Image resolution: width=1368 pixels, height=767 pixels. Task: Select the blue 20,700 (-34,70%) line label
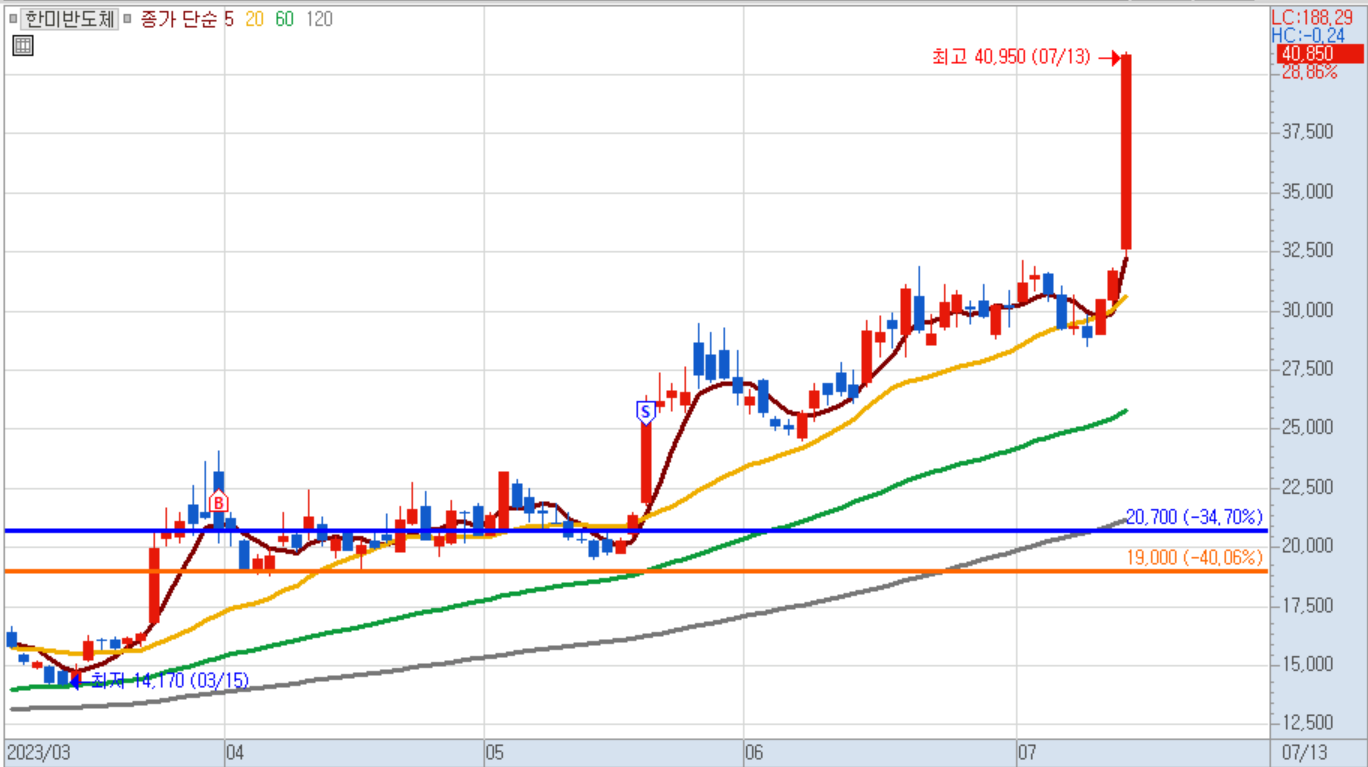pos(1195,517)
